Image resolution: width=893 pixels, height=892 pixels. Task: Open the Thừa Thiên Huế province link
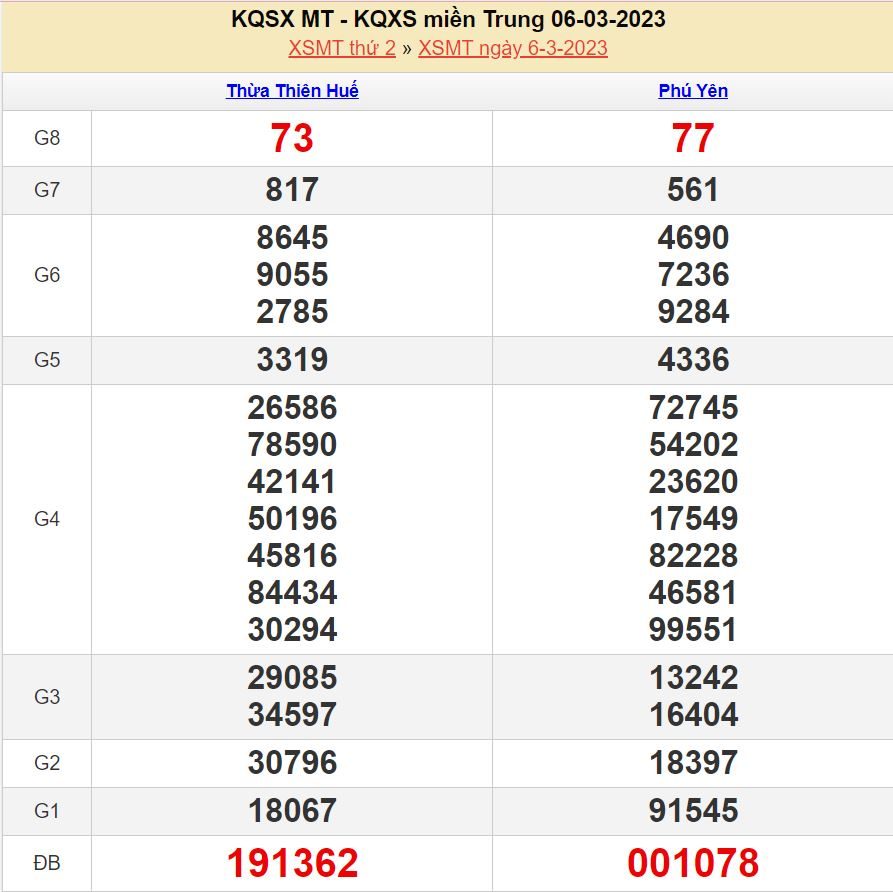coord(292,91)
